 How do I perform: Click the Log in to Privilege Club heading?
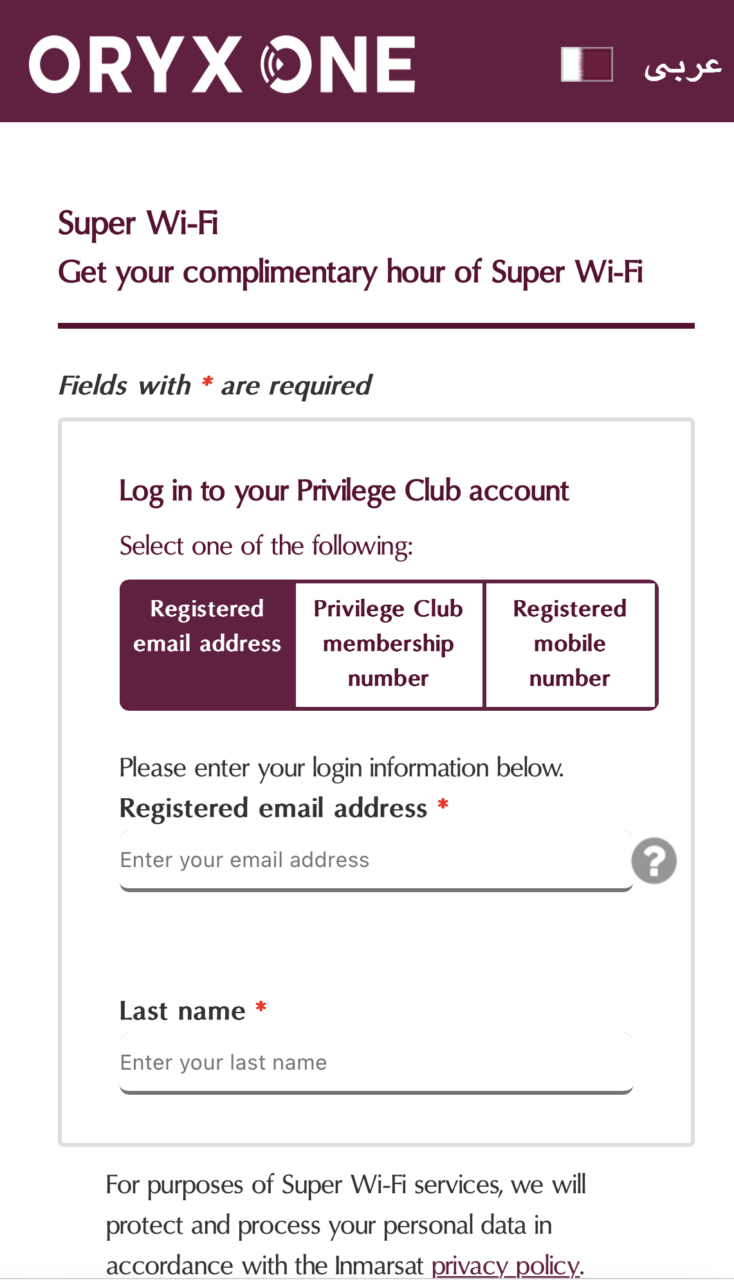344,491
